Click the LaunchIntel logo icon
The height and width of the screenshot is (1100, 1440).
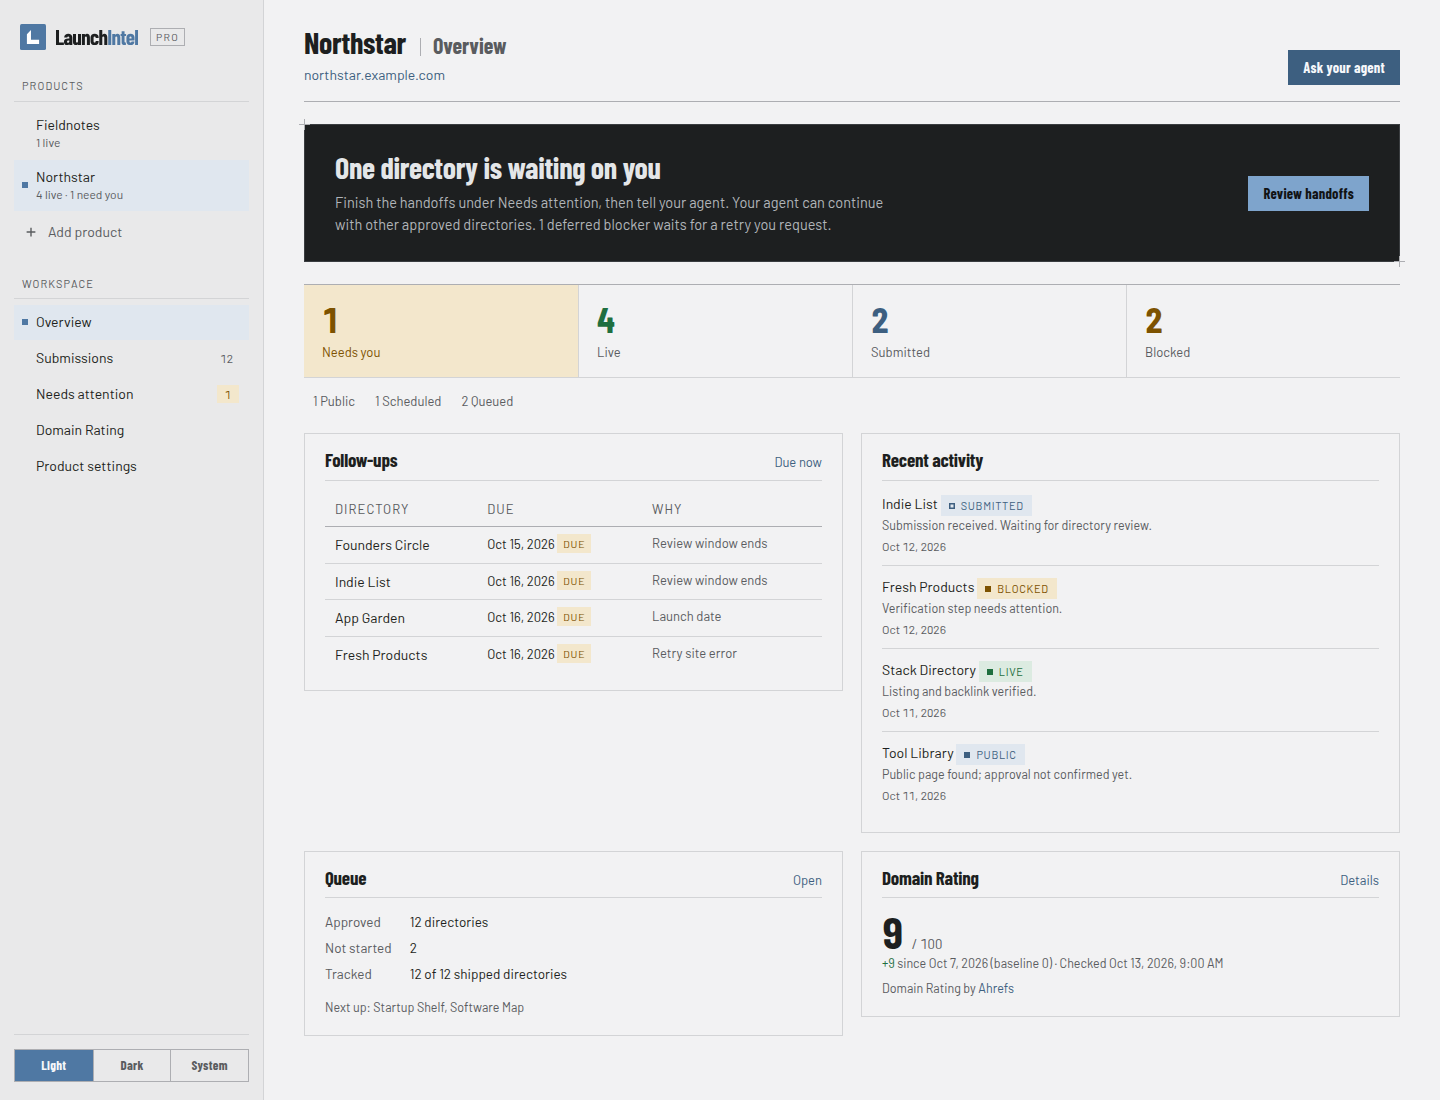tap(33, 38)
